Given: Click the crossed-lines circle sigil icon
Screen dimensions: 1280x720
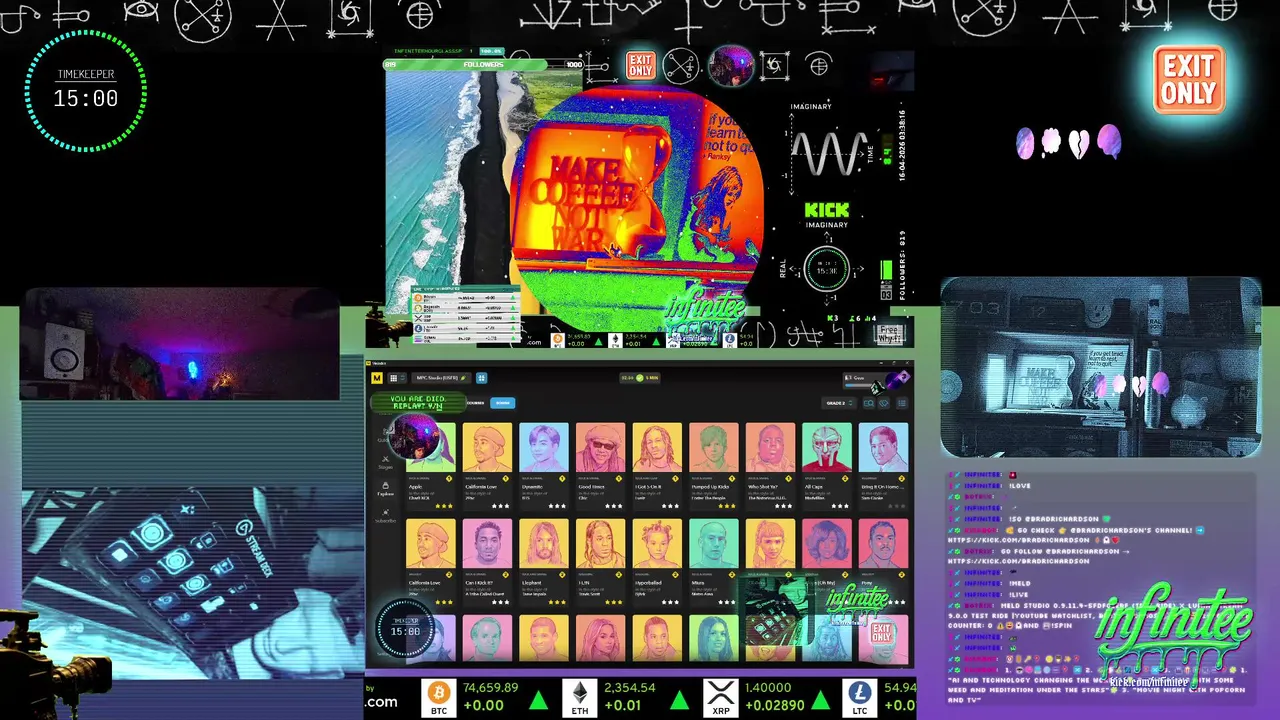Looking at the screenshot, I should pos(681,66).
